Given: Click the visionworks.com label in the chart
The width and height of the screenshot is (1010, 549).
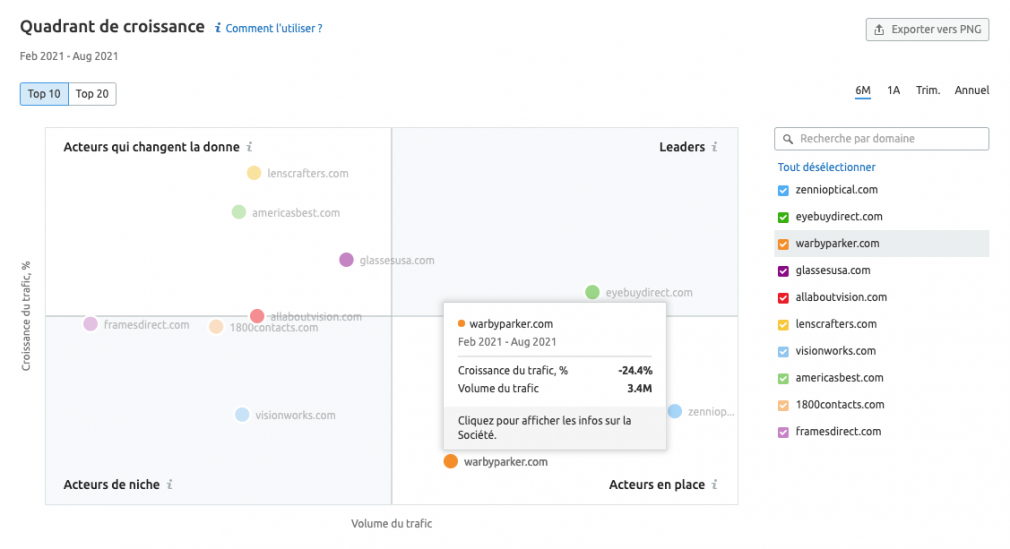Looking at the screenshot, I should click(x=295, y=415).
